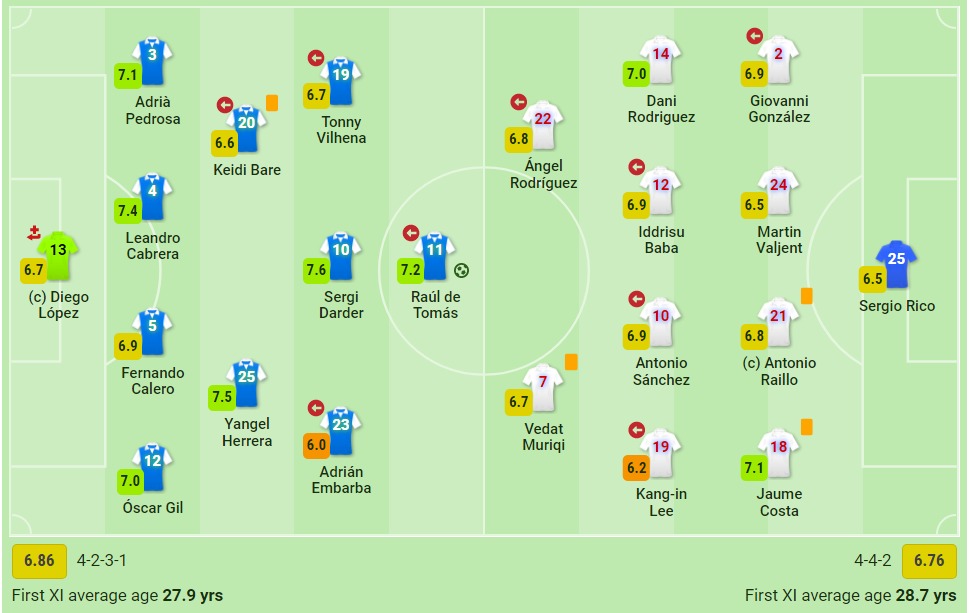Click Giovanni González substitution arrow
This screenshot has height=613, width=970.
pos(754,36)
